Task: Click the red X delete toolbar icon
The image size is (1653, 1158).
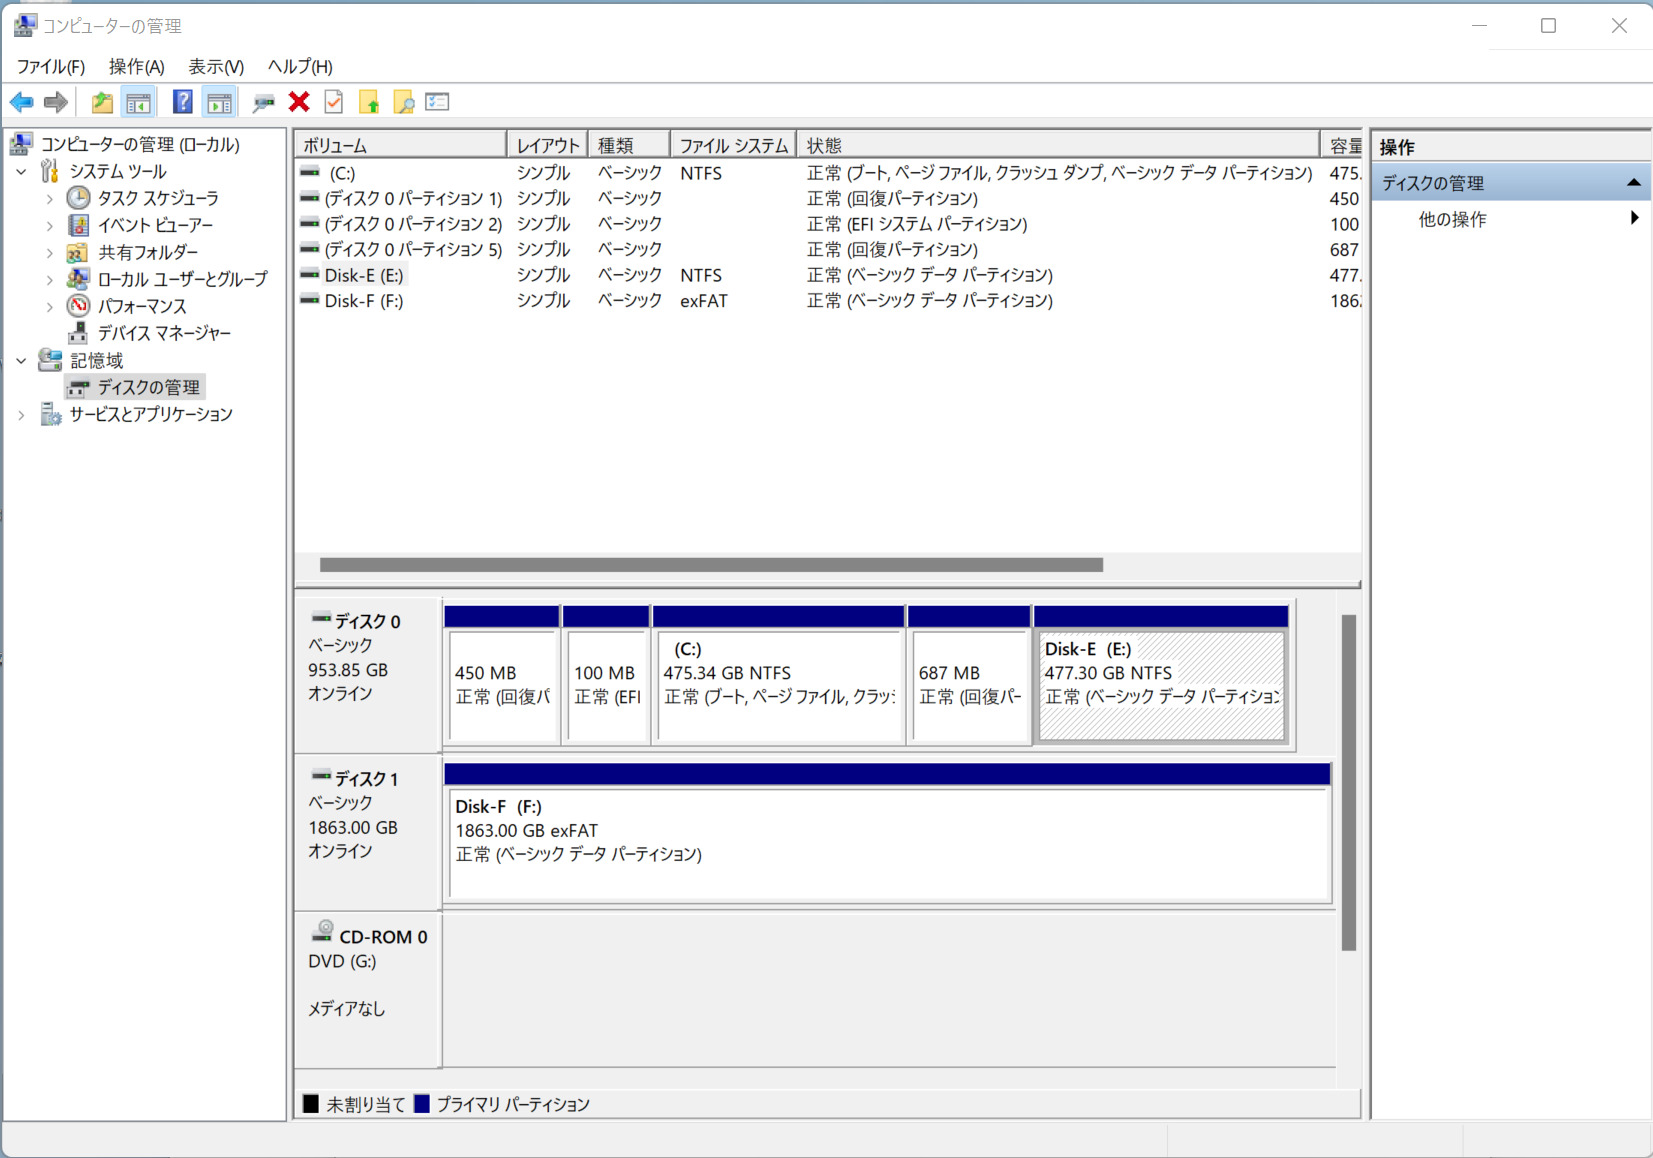Action: pos(299,102)
